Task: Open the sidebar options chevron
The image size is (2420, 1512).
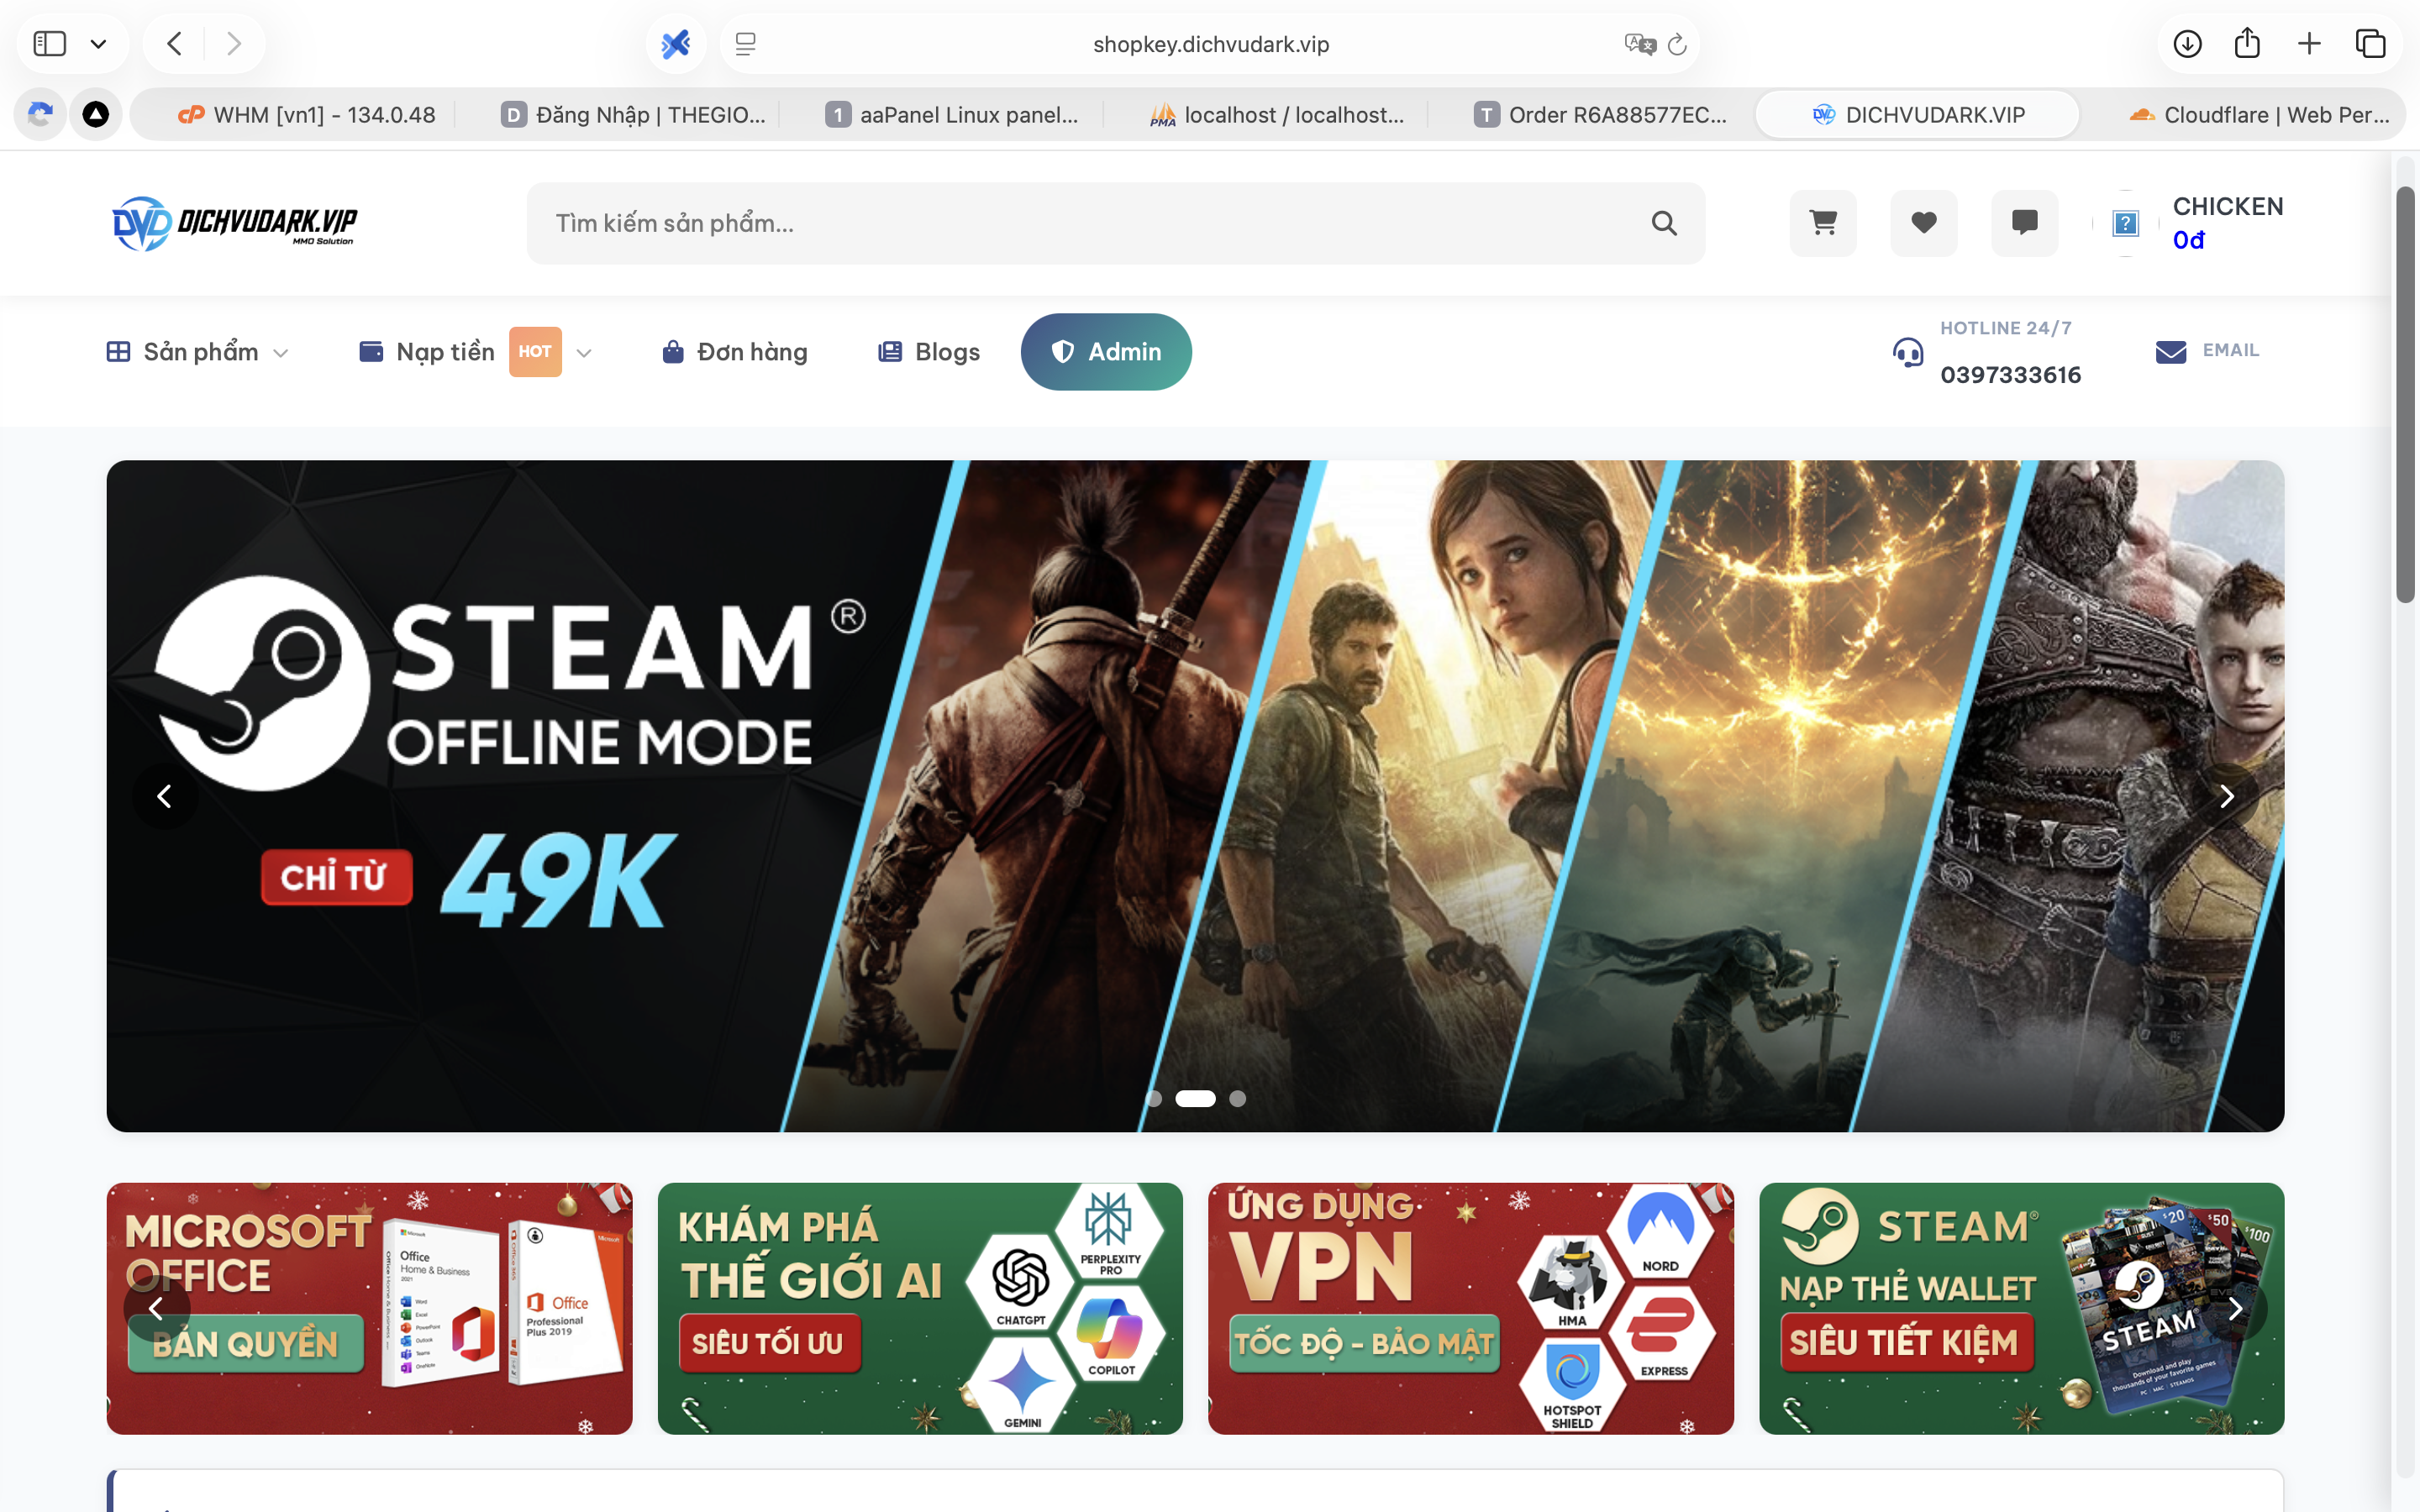Action: 98,44
